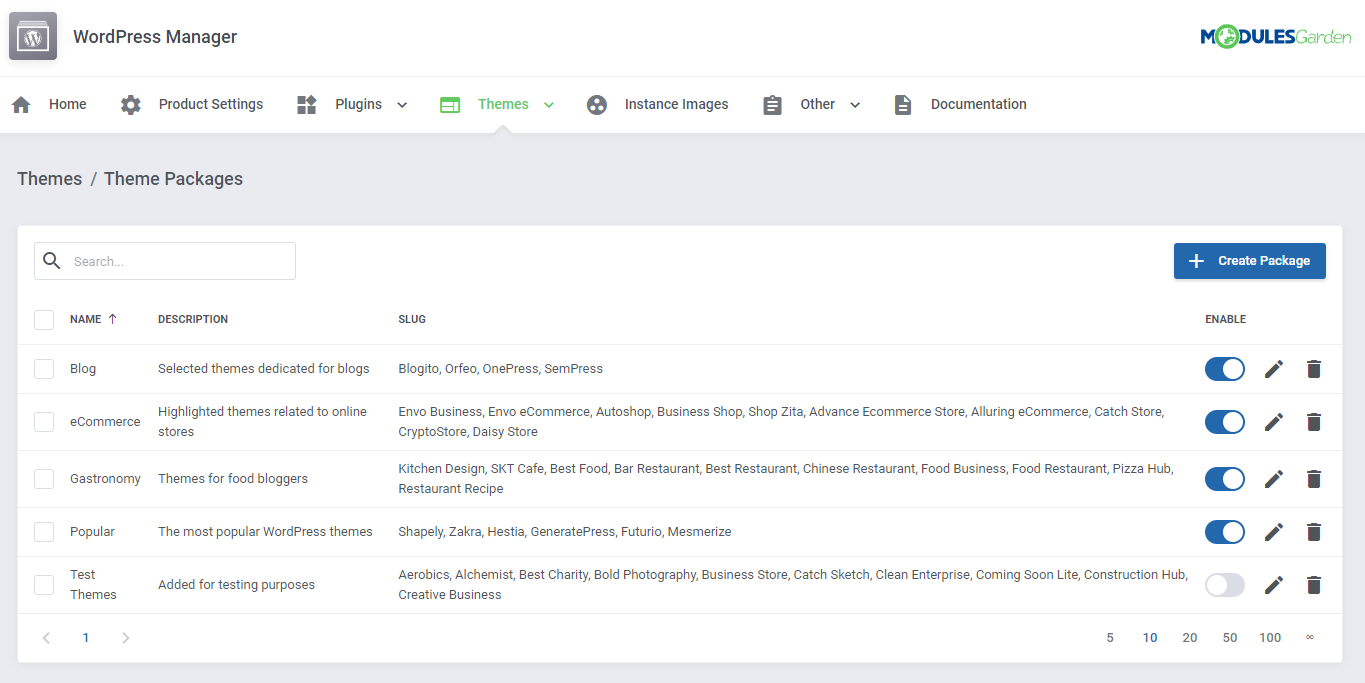This screenshot has width=1365, height=683.
Task: Open Documentation via document icon
Action: tap(903, 104)
